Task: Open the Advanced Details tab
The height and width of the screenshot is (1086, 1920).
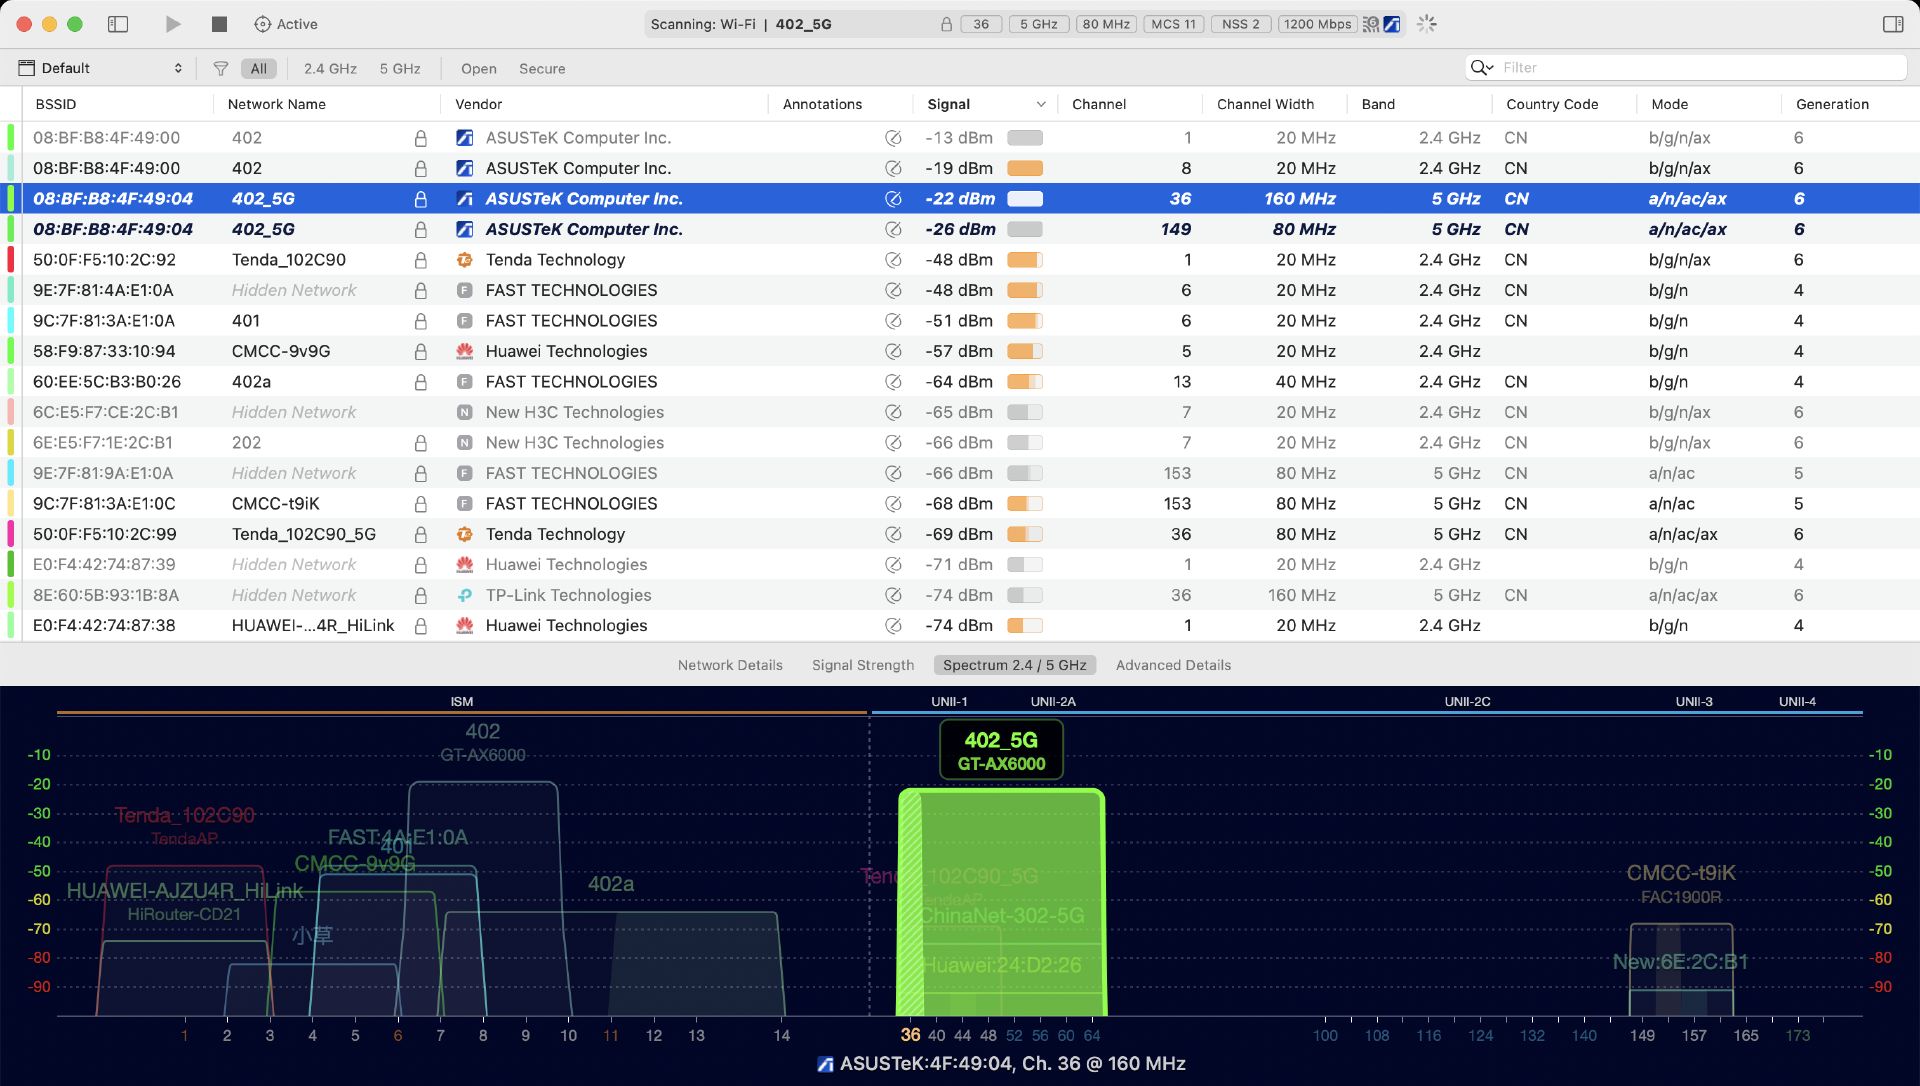Action: point(1173,665)
